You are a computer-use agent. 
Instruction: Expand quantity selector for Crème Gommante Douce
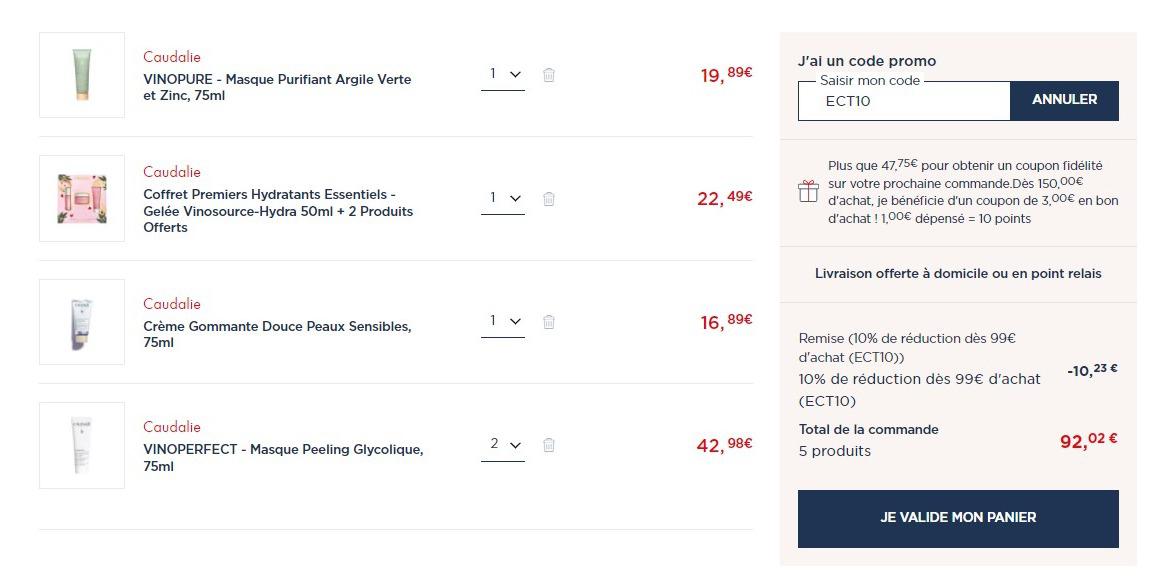click(503, 322)
